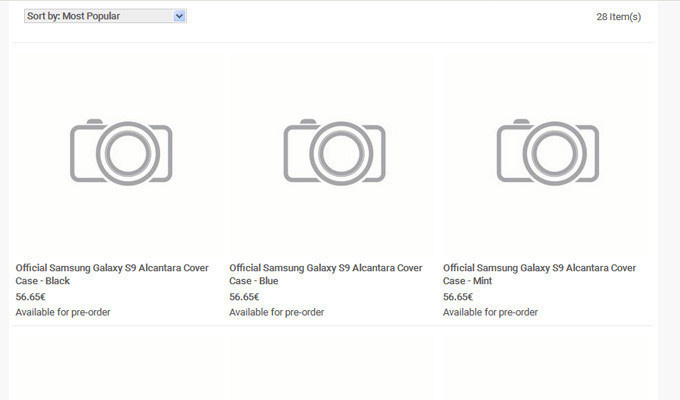The width and height of the screenshot is (680, 400).
Task: Click the camera placeholder icon for Blue case
Action: point(334,151)
